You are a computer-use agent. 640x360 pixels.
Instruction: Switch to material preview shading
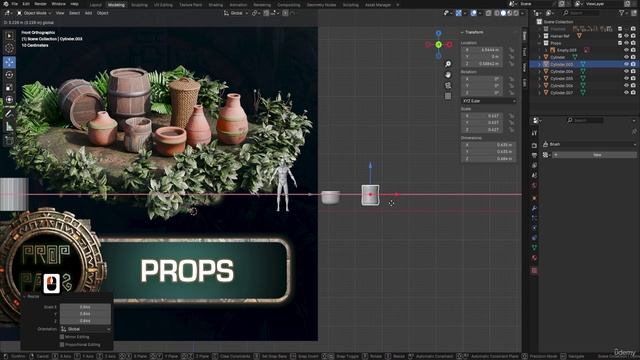[510, 13]
